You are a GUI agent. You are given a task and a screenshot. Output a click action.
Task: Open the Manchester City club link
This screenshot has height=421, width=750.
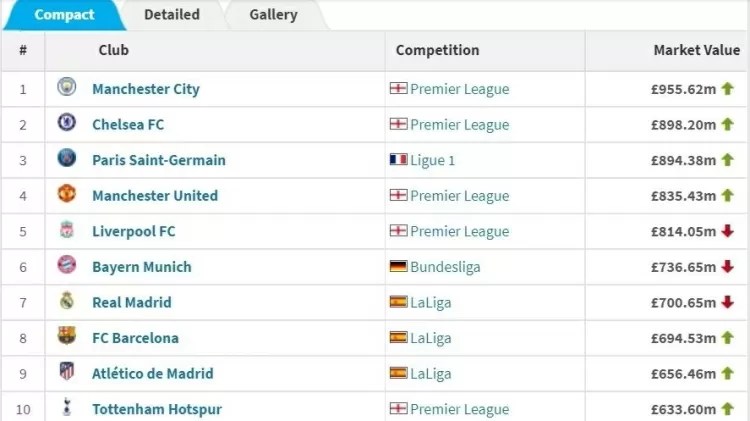(x=146, y=89)
